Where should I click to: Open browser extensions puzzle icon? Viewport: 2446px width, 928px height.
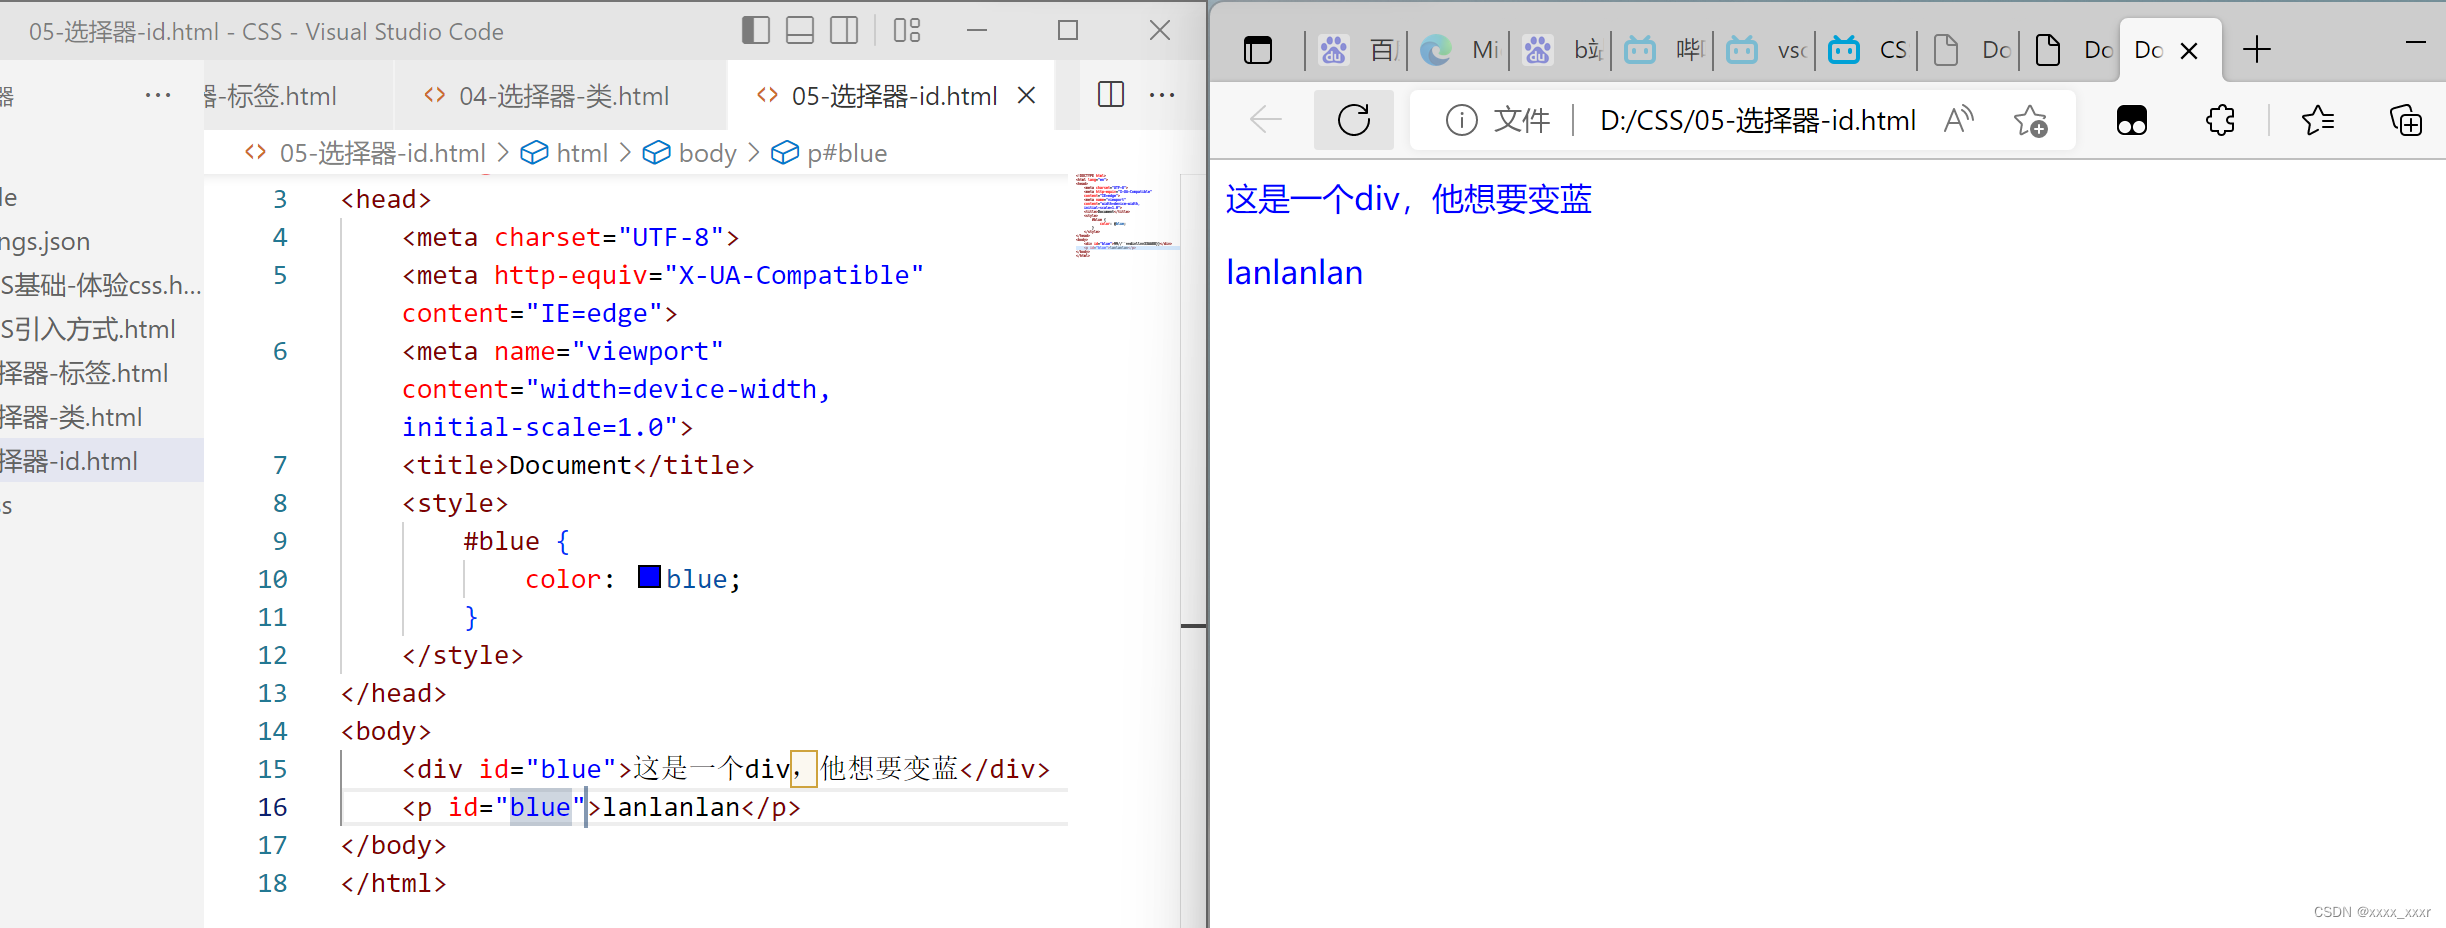tap(2220, 120)
